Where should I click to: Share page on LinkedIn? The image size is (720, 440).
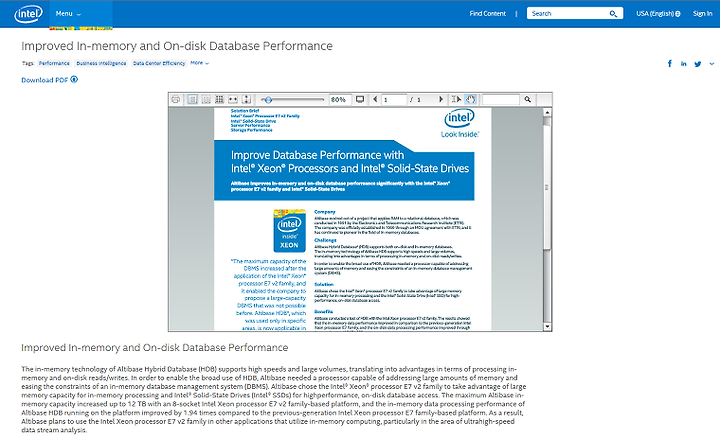tap(683, 64)
